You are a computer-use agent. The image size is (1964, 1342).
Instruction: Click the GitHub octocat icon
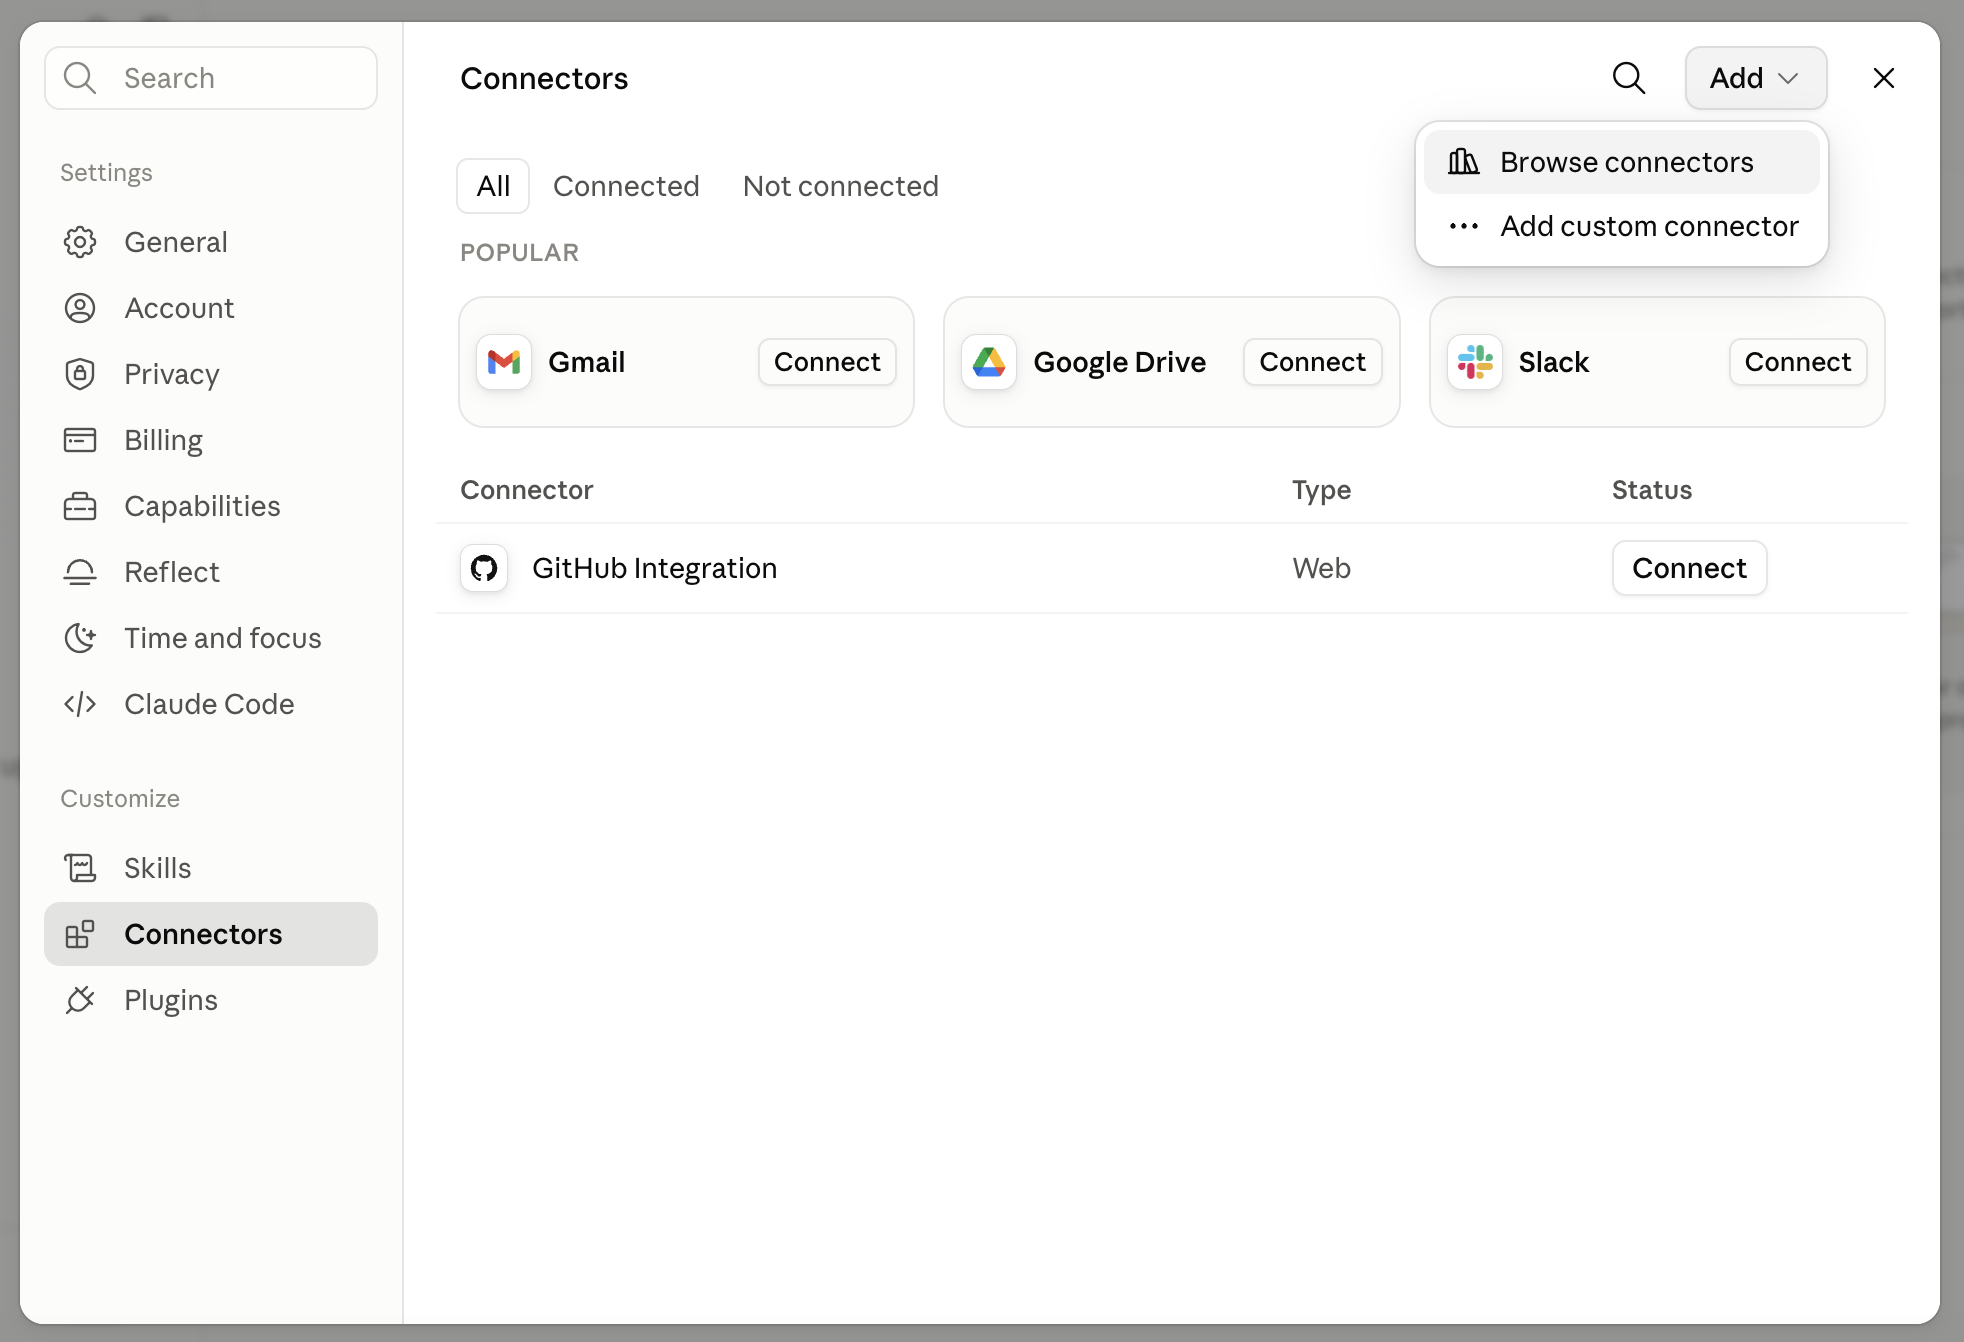pyautogui.click(x=484, y=568)
